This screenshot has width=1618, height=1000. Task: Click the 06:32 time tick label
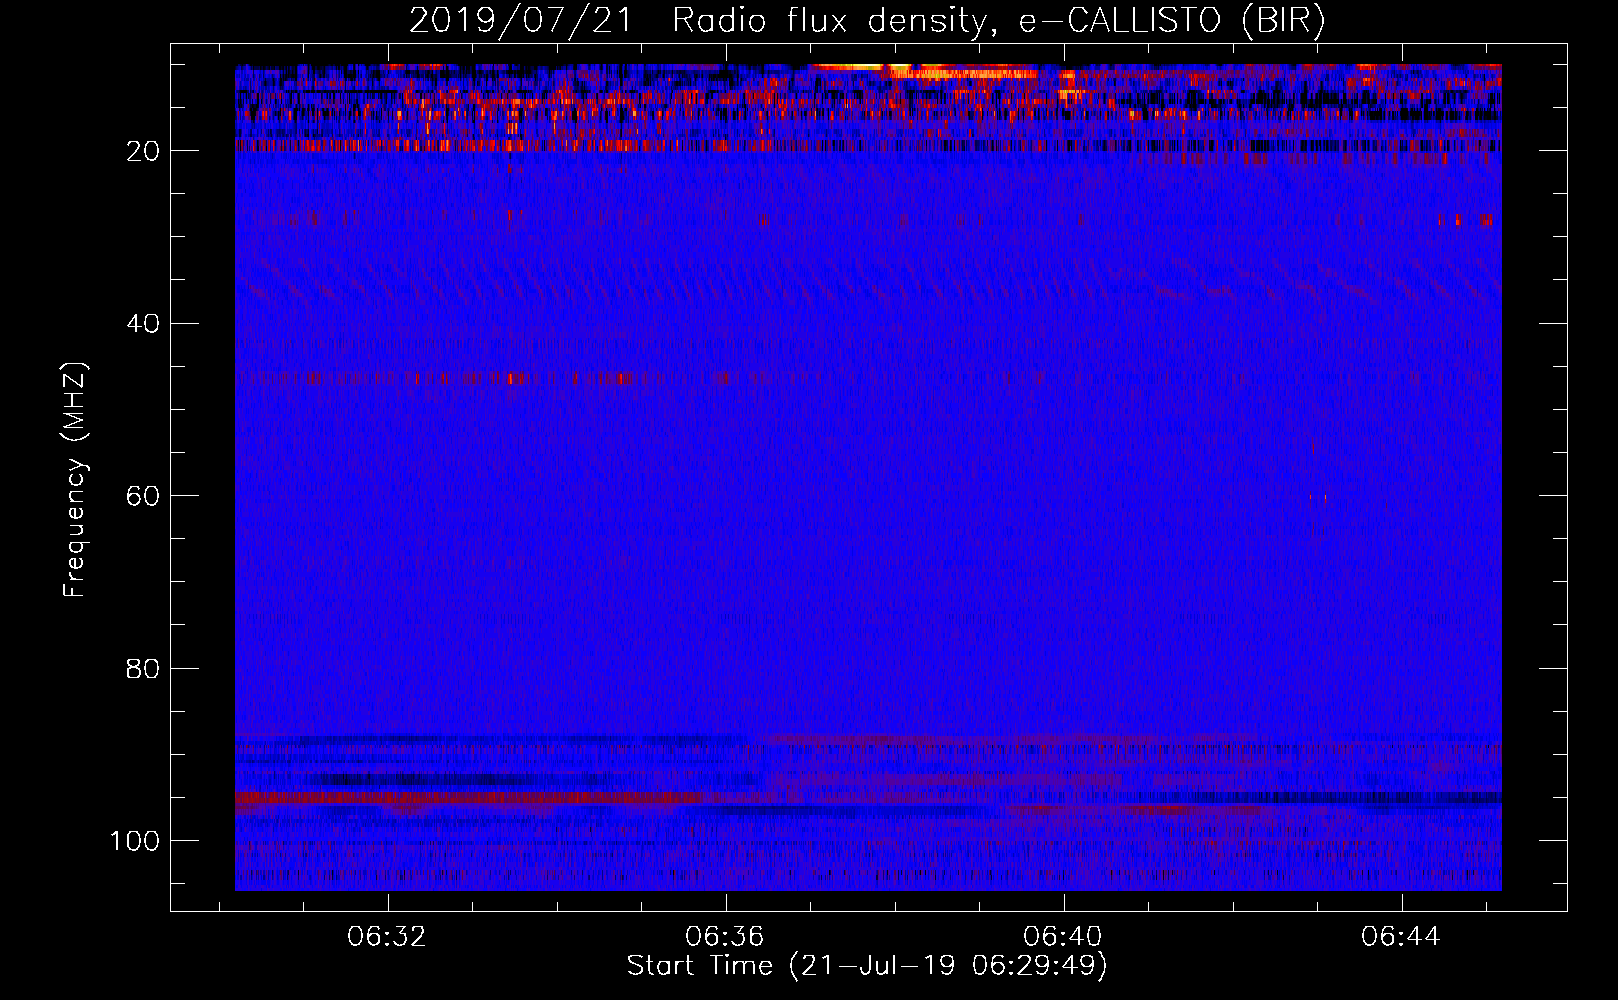click(x=387, y=936)
